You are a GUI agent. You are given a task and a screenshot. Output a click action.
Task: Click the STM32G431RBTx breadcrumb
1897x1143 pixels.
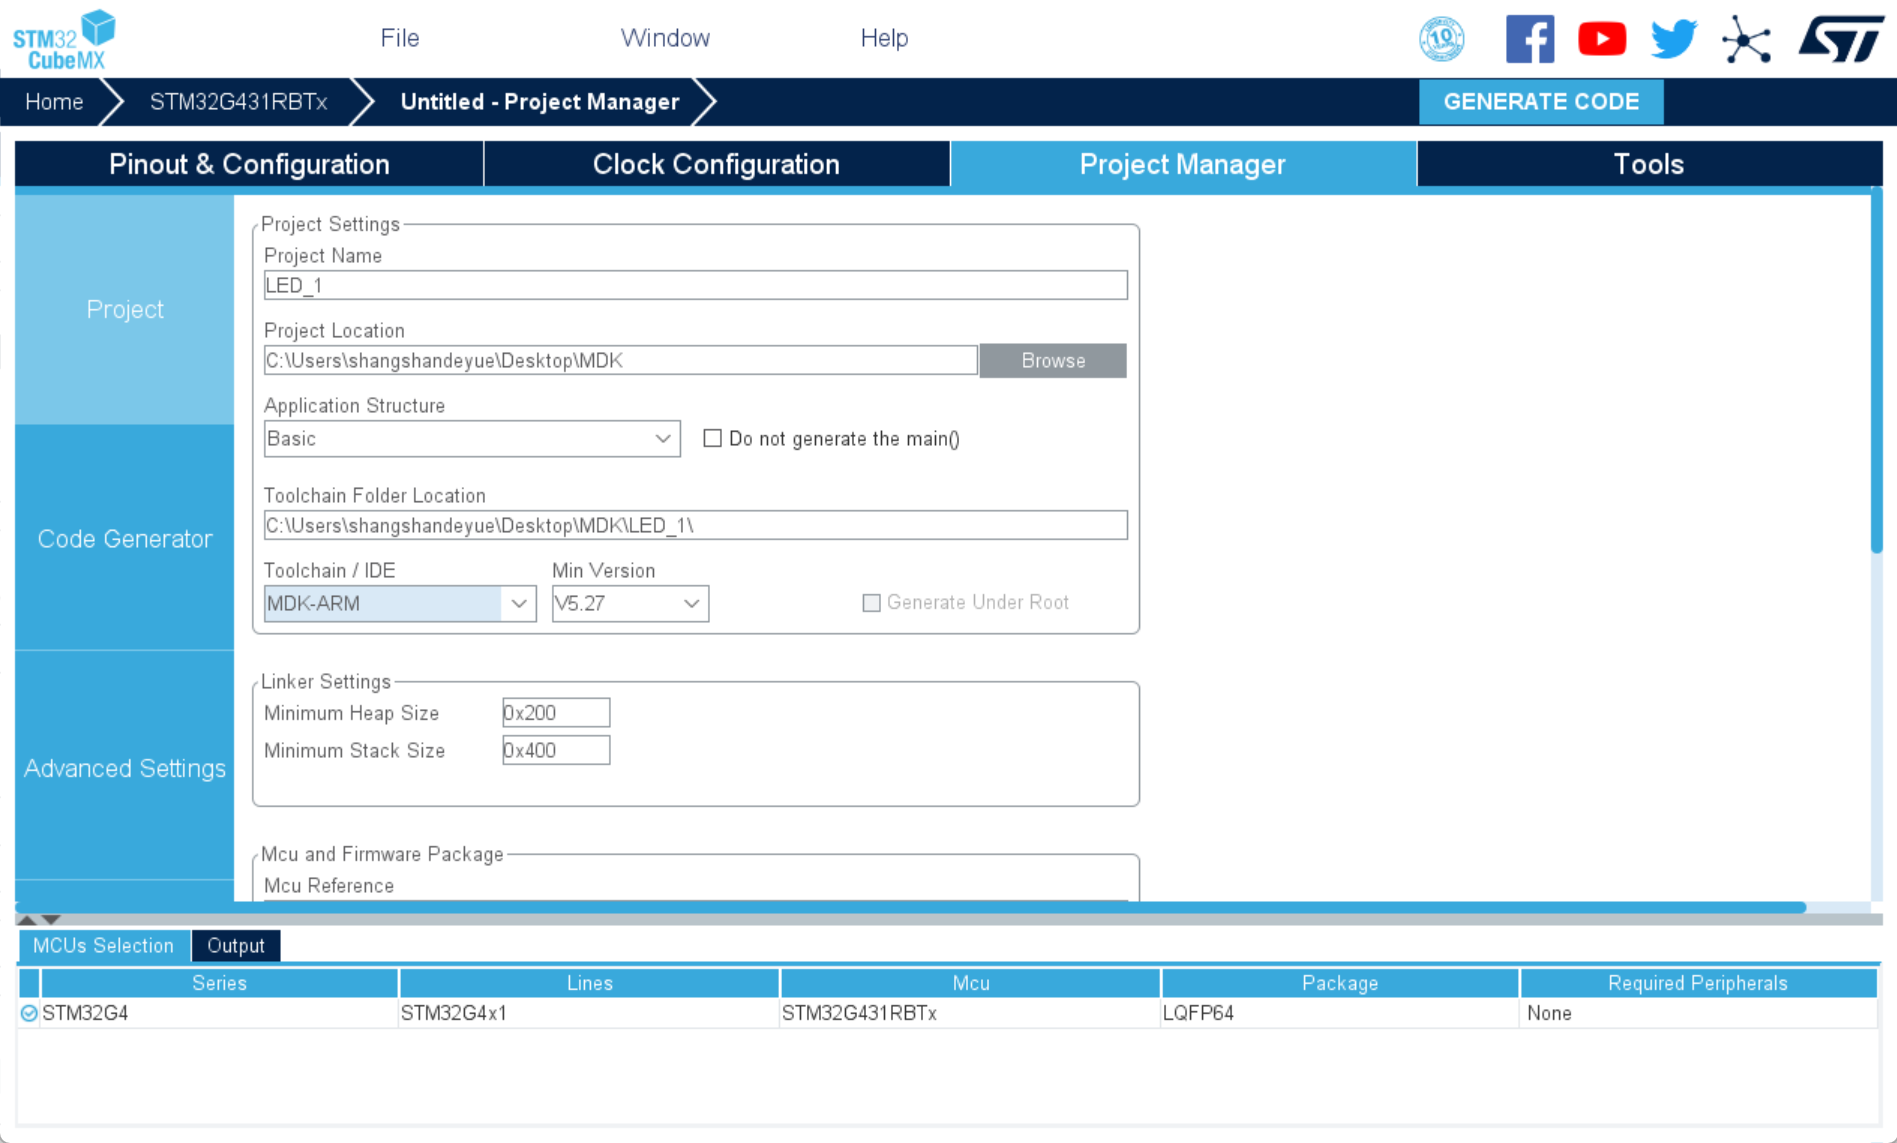point(238,102)
